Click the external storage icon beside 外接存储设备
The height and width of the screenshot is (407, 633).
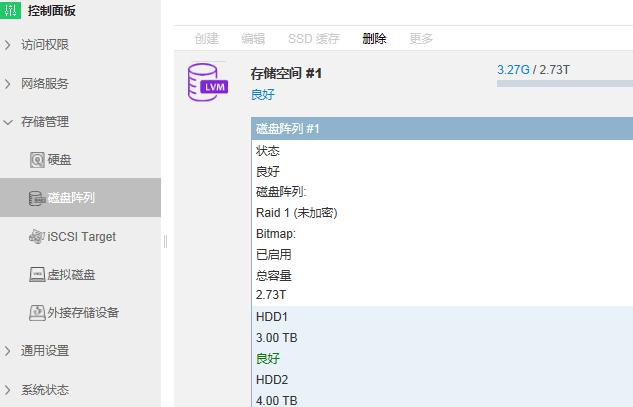pyautogui.click(x=37, y=313)
